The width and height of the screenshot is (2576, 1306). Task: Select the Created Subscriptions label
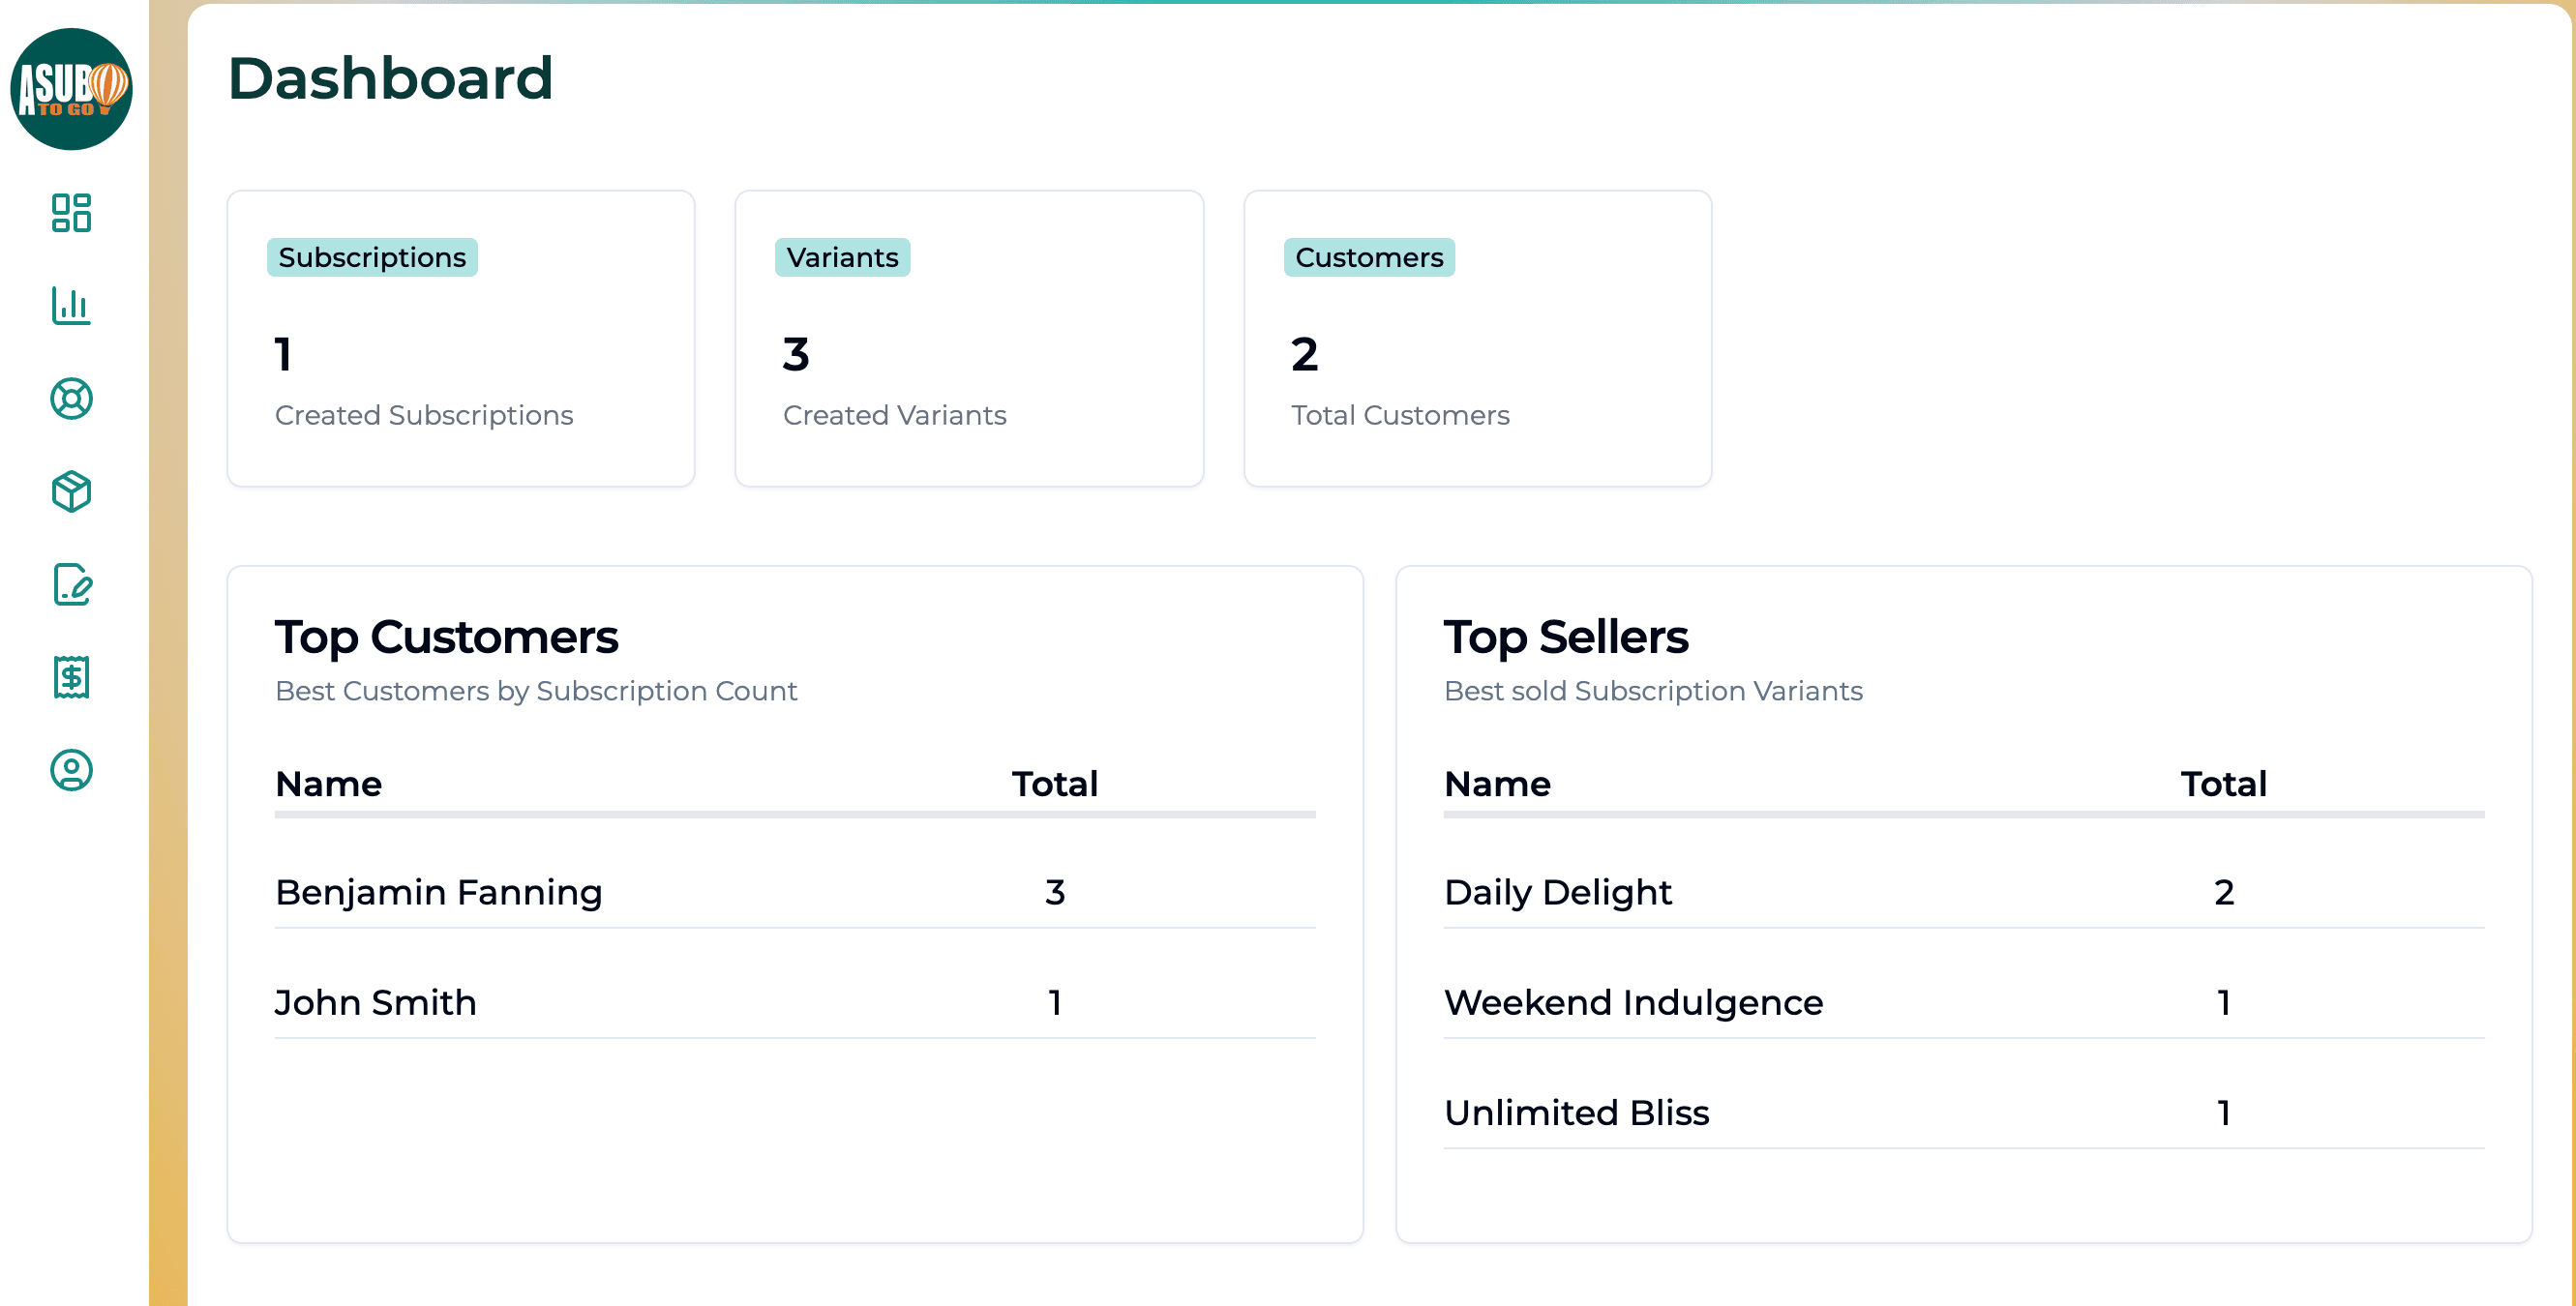click(424, 415)
